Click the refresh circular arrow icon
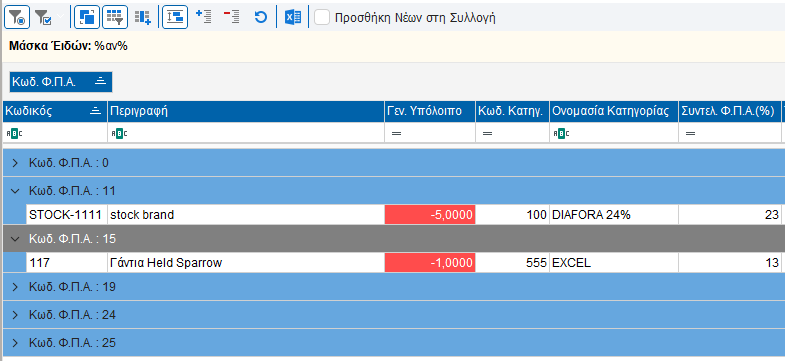This screenshot has height=361, width=785. (x=260, y=18)
